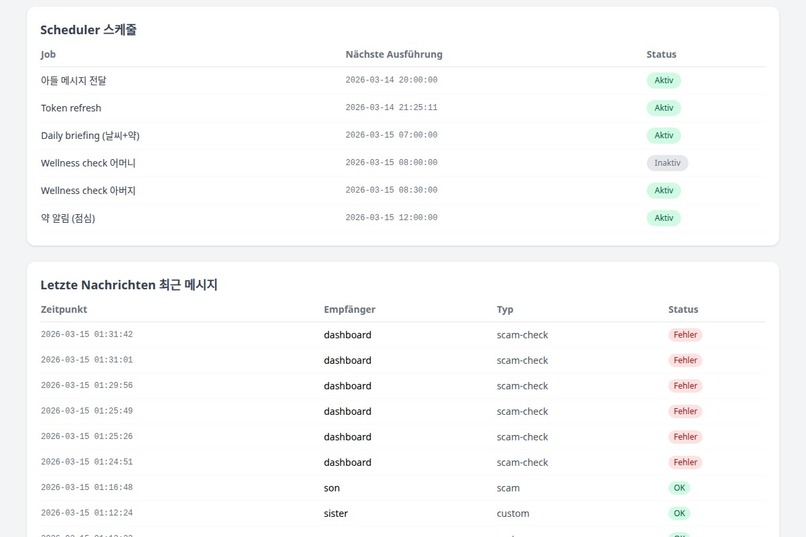Click Aktiv badge for Wellness check 아버지
The image size is (806, 537).
click(x=664, y=191)
